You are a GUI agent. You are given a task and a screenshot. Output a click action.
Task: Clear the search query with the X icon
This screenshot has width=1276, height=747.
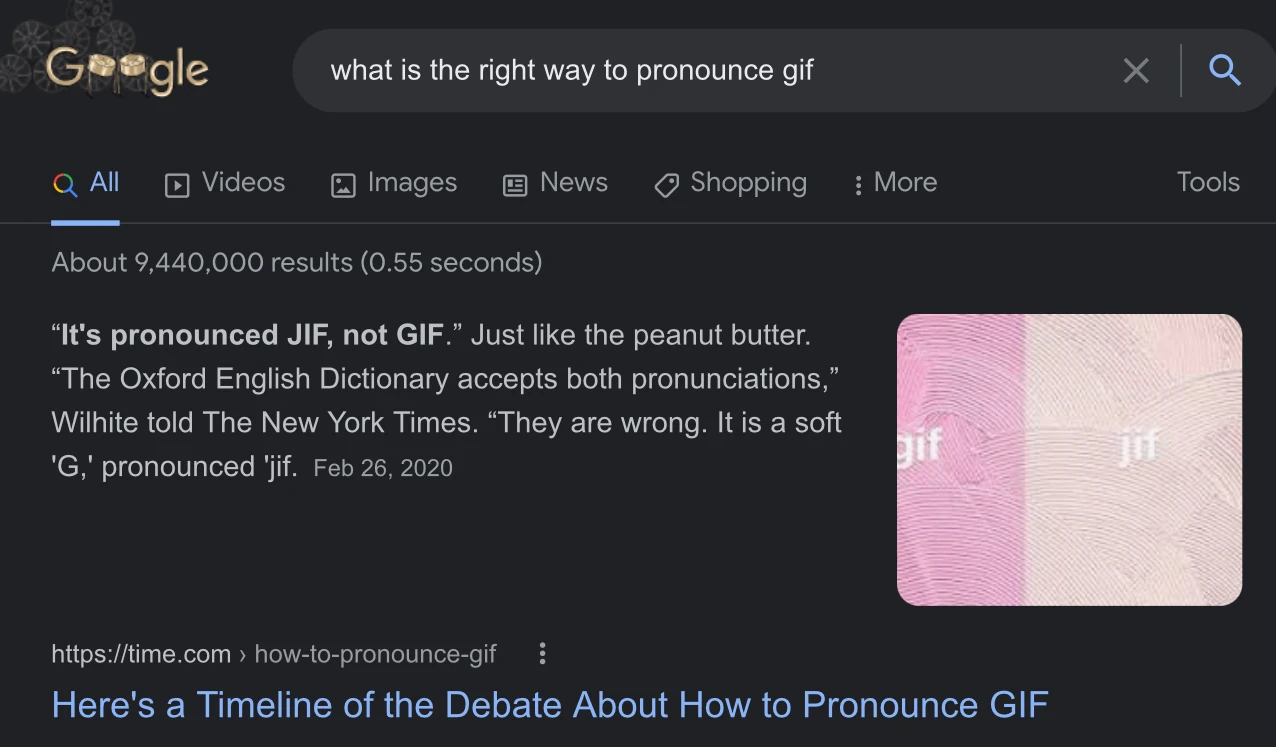1136,70
